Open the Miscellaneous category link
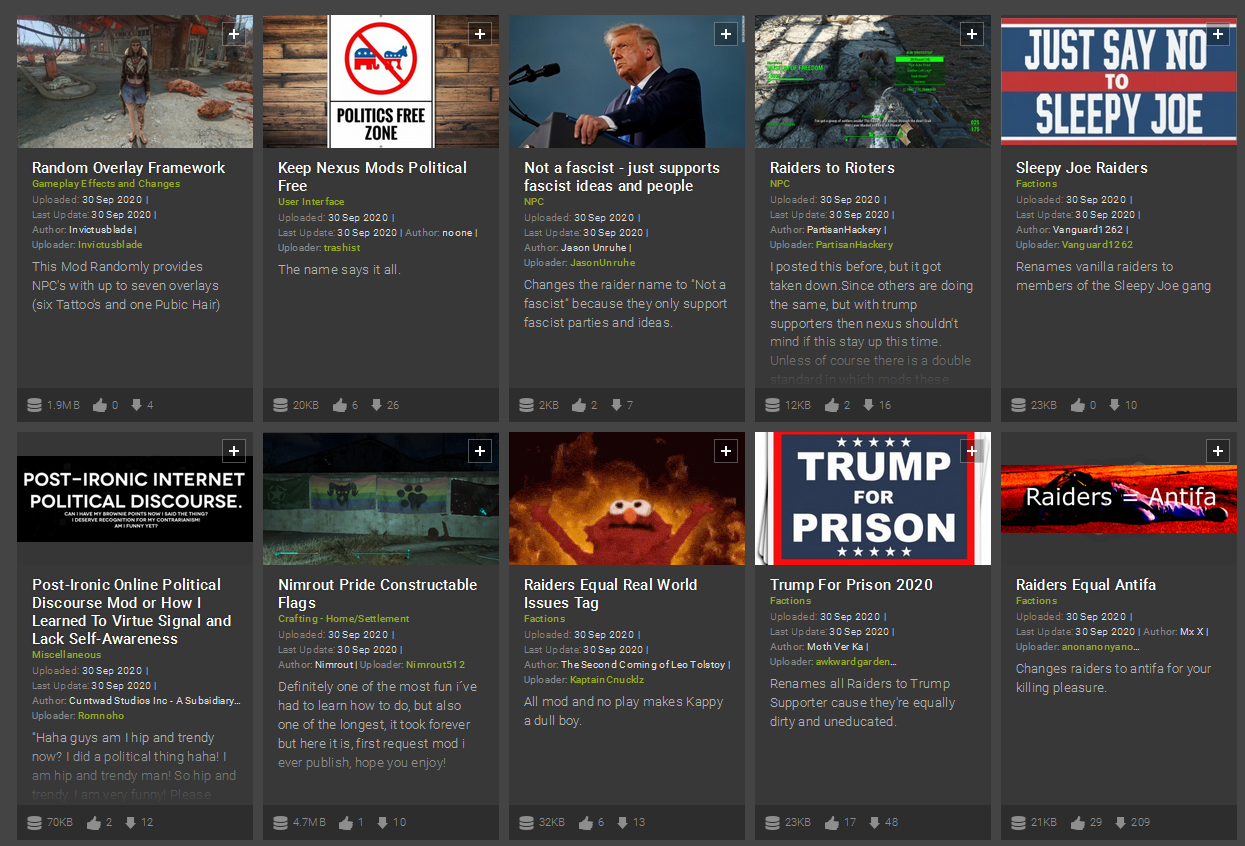This screenshot has height=846, width=1245. tap(67, 655)
